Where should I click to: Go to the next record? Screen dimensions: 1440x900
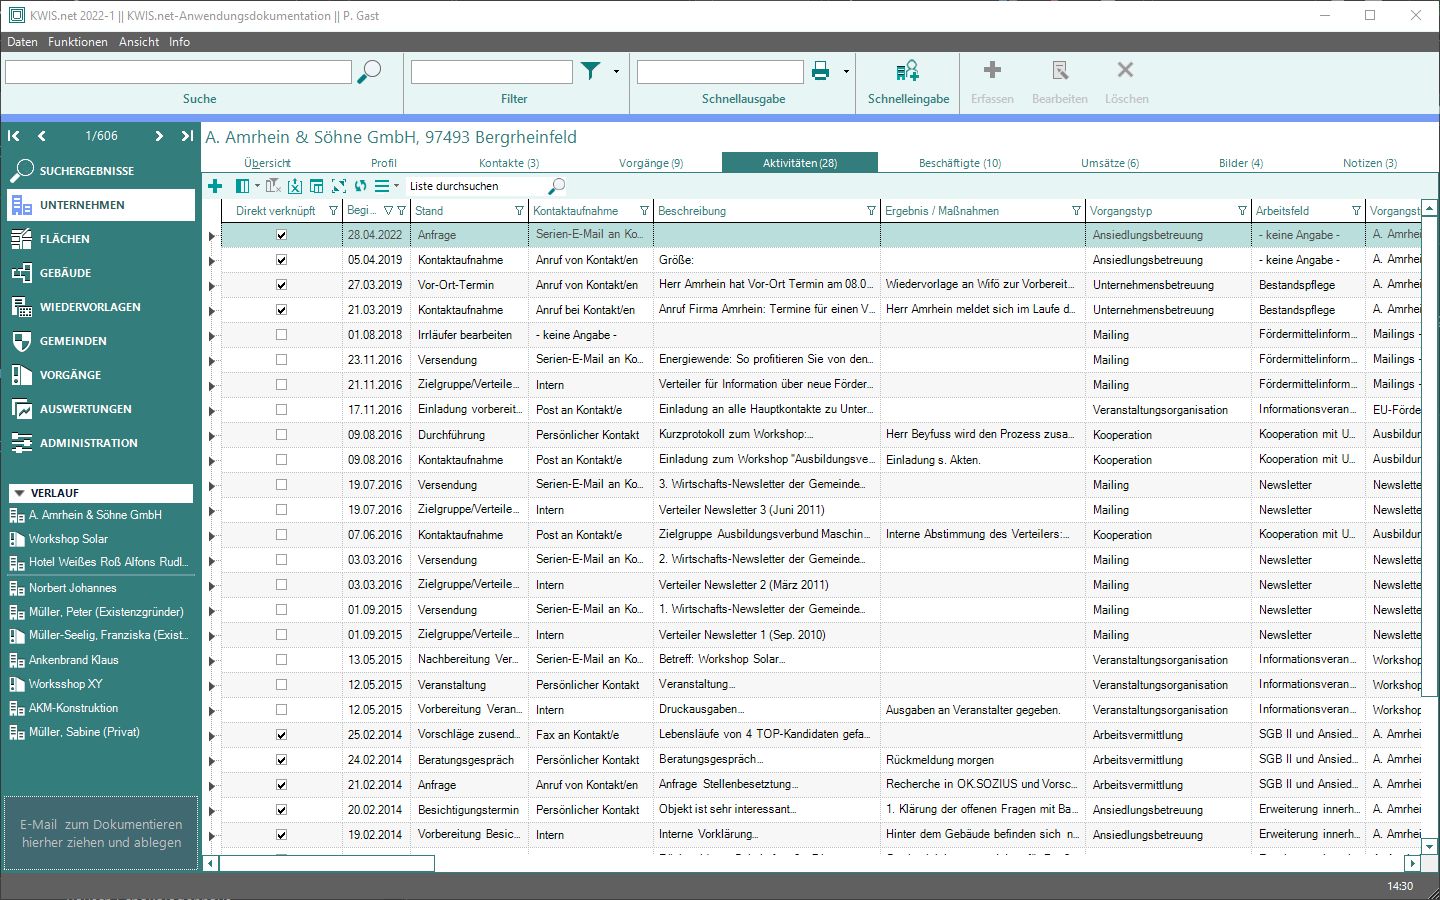(159, 136)
